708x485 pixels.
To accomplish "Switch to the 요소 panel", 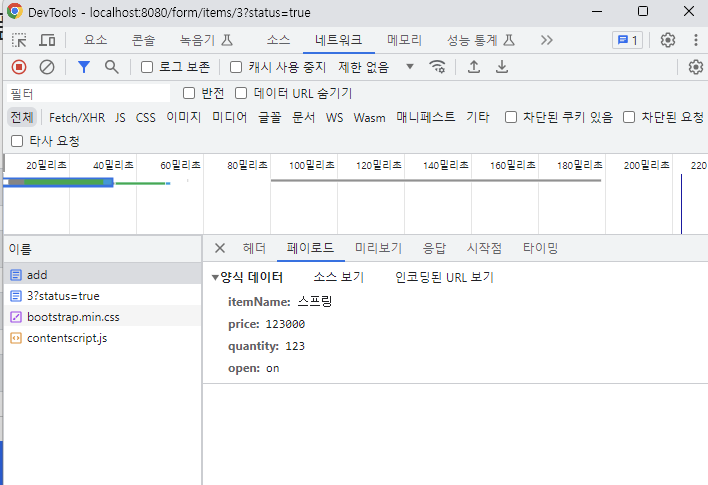I will [x=95, y=40].
